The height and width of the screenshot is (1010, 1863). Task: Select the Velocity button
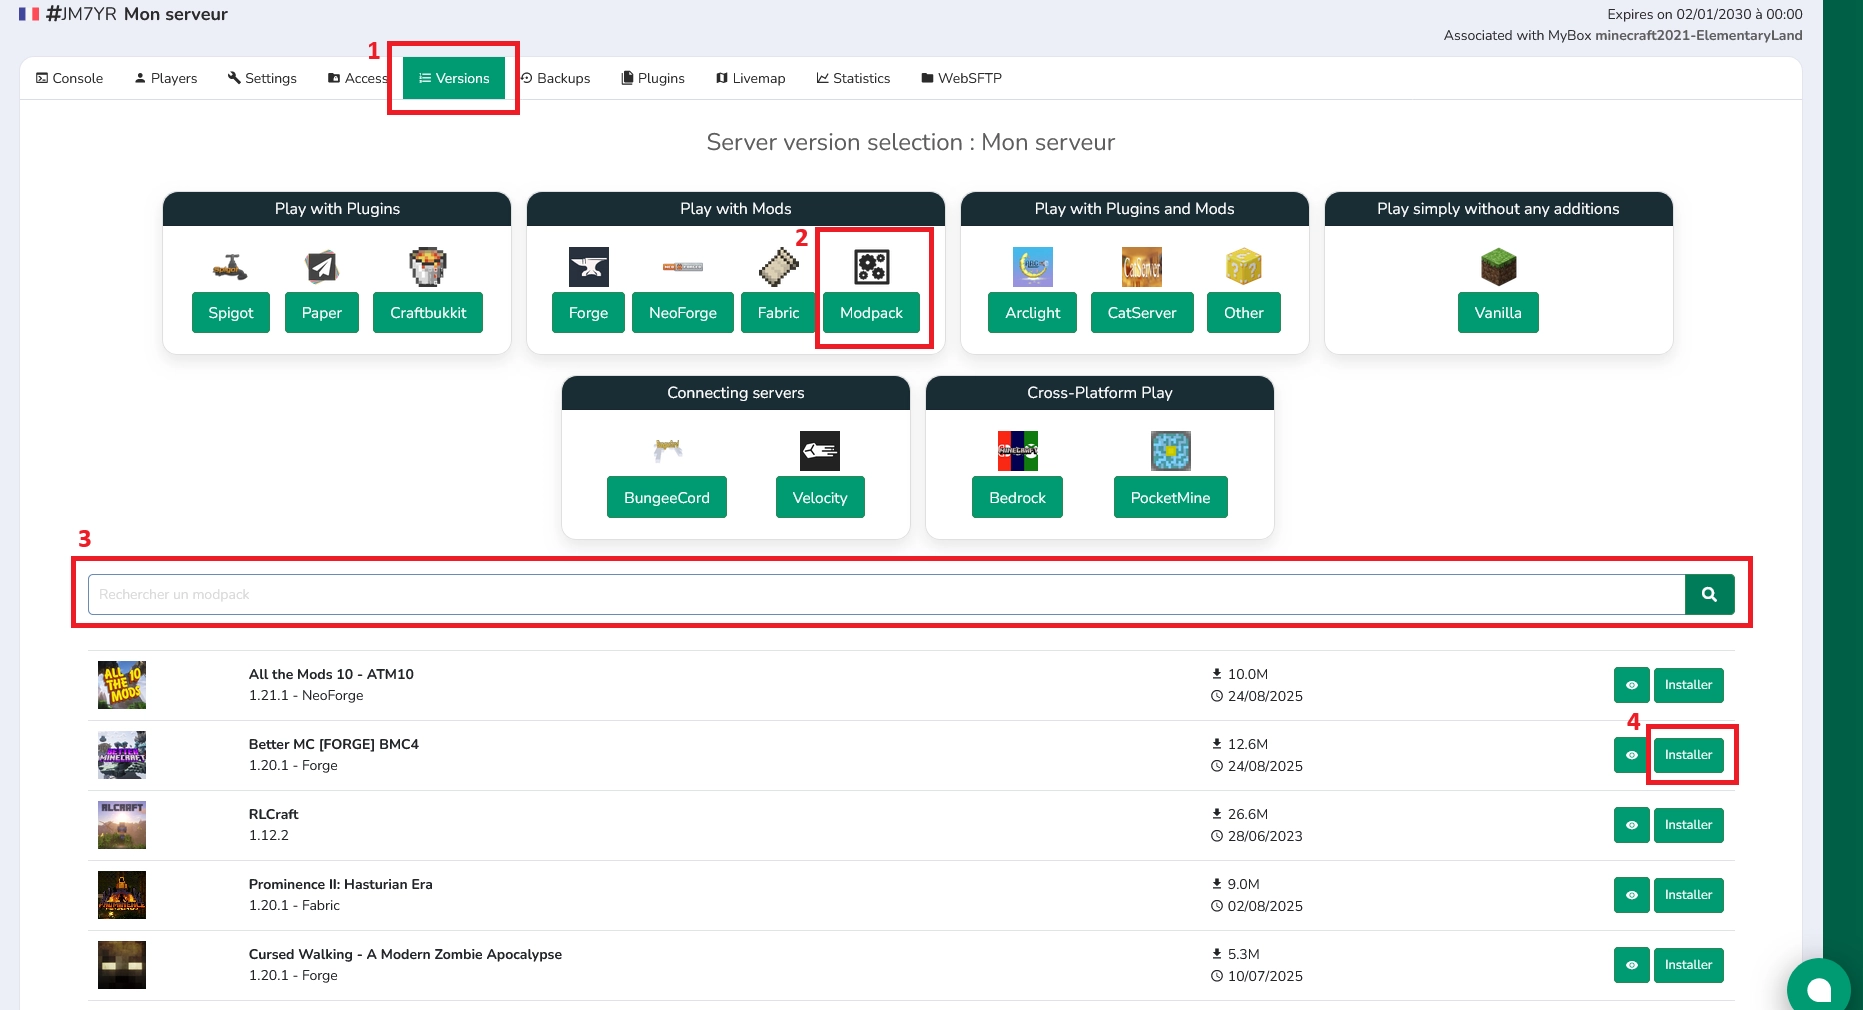820,498
